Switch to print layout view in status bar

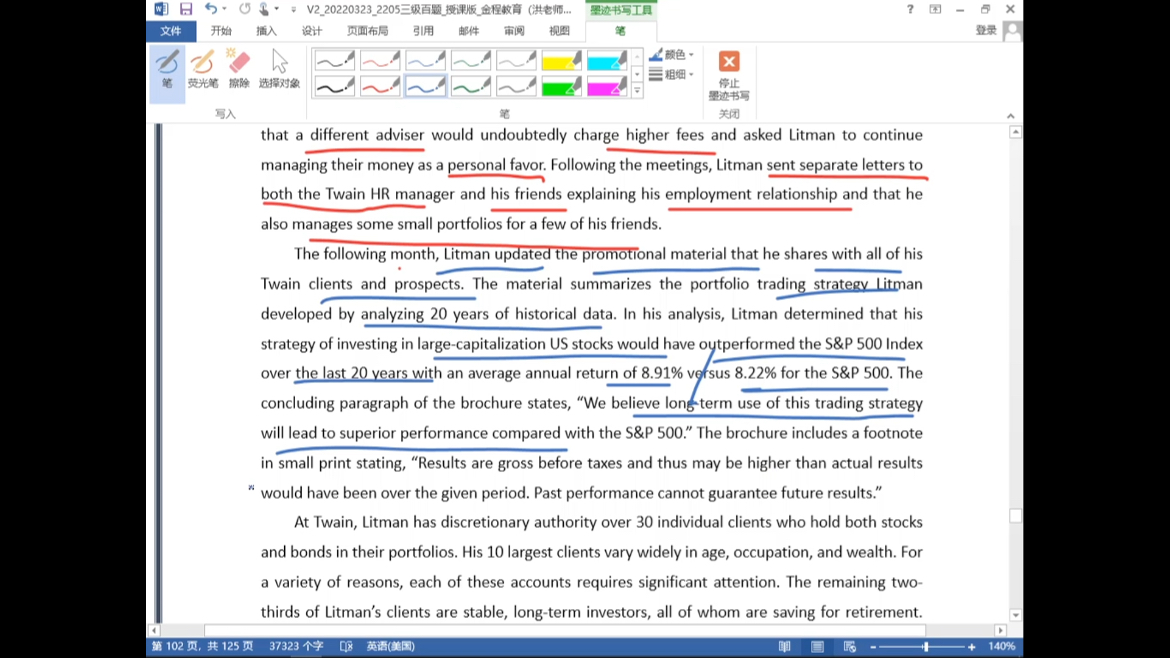[817, 647]
